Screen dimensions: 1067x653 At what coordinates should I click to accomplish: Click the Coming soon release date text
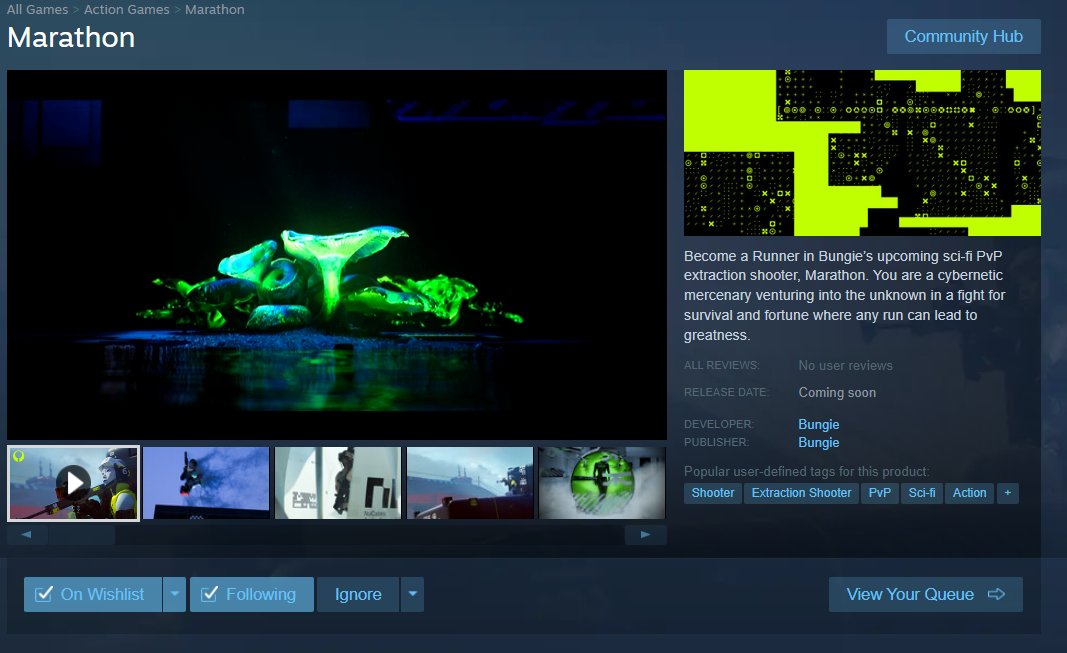click(837, 392)
